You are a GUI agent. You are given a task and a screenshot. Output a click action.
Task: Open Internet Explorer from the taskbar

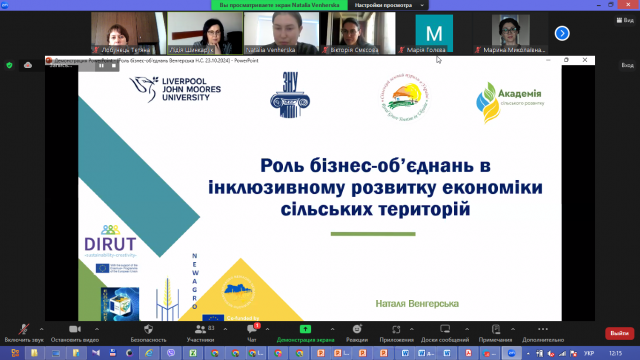(149, 353)
